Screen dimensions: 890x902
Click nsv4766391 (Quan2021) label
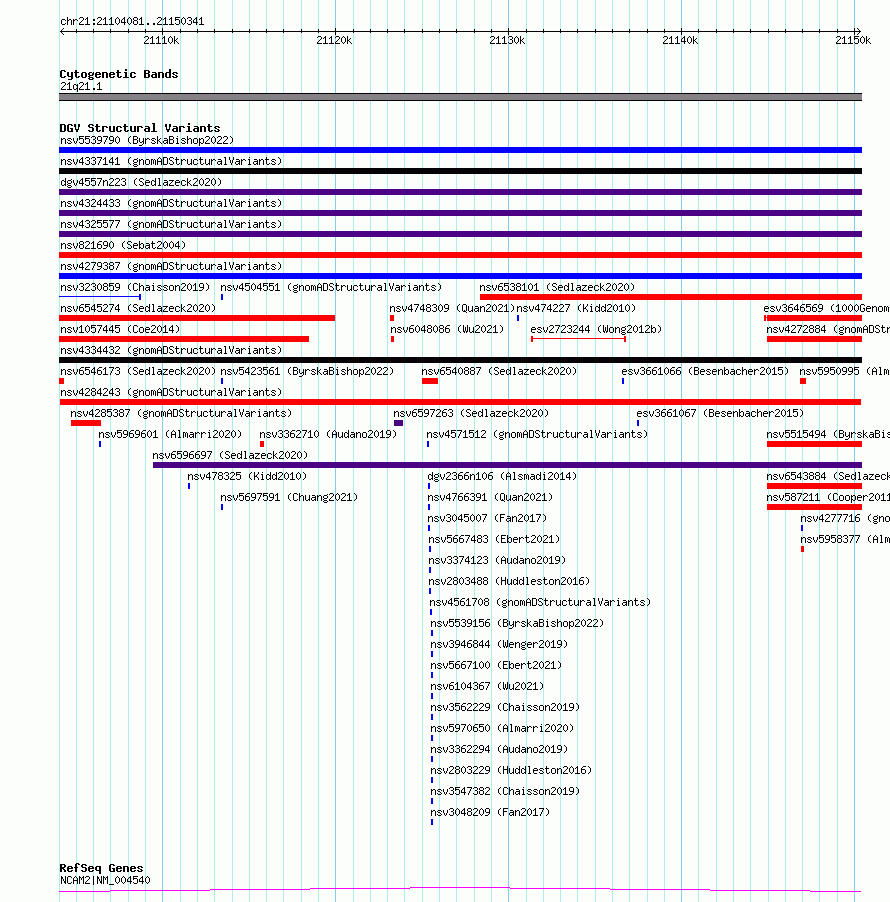pos(490,498)
